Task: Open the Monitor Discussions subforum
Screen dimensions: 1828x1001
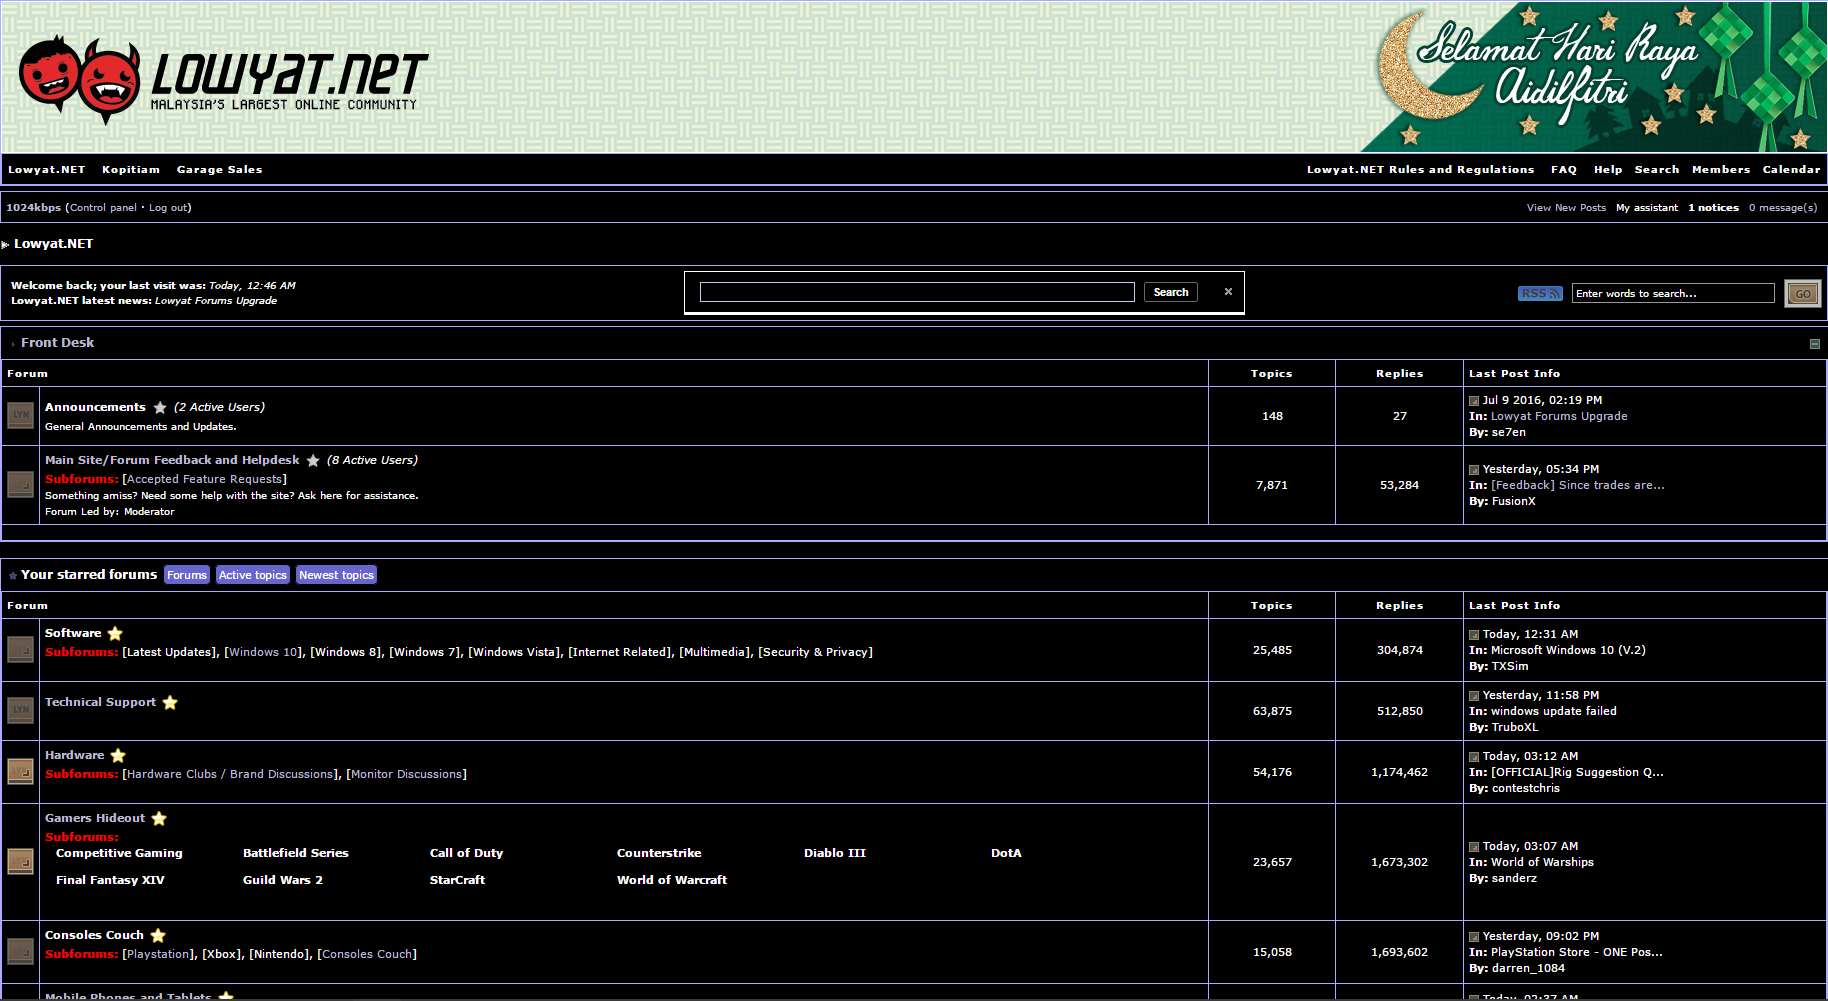Action: (406, 774)
